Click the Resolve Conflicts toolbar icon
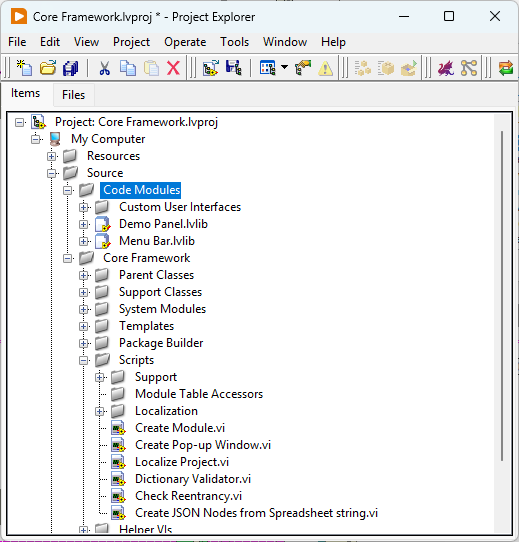Viewport: 519px width, 542px height. [303, 68]
